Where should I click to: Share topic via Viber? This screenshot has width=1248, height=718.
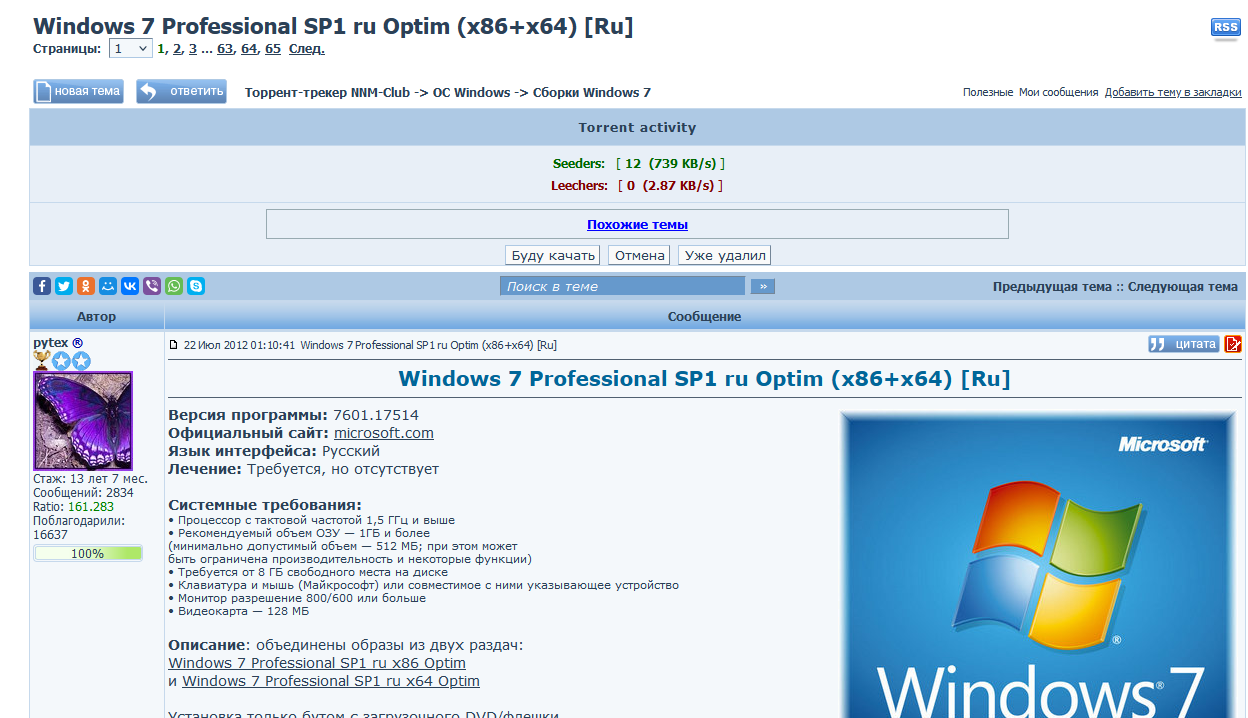click(x=152, y=286)
